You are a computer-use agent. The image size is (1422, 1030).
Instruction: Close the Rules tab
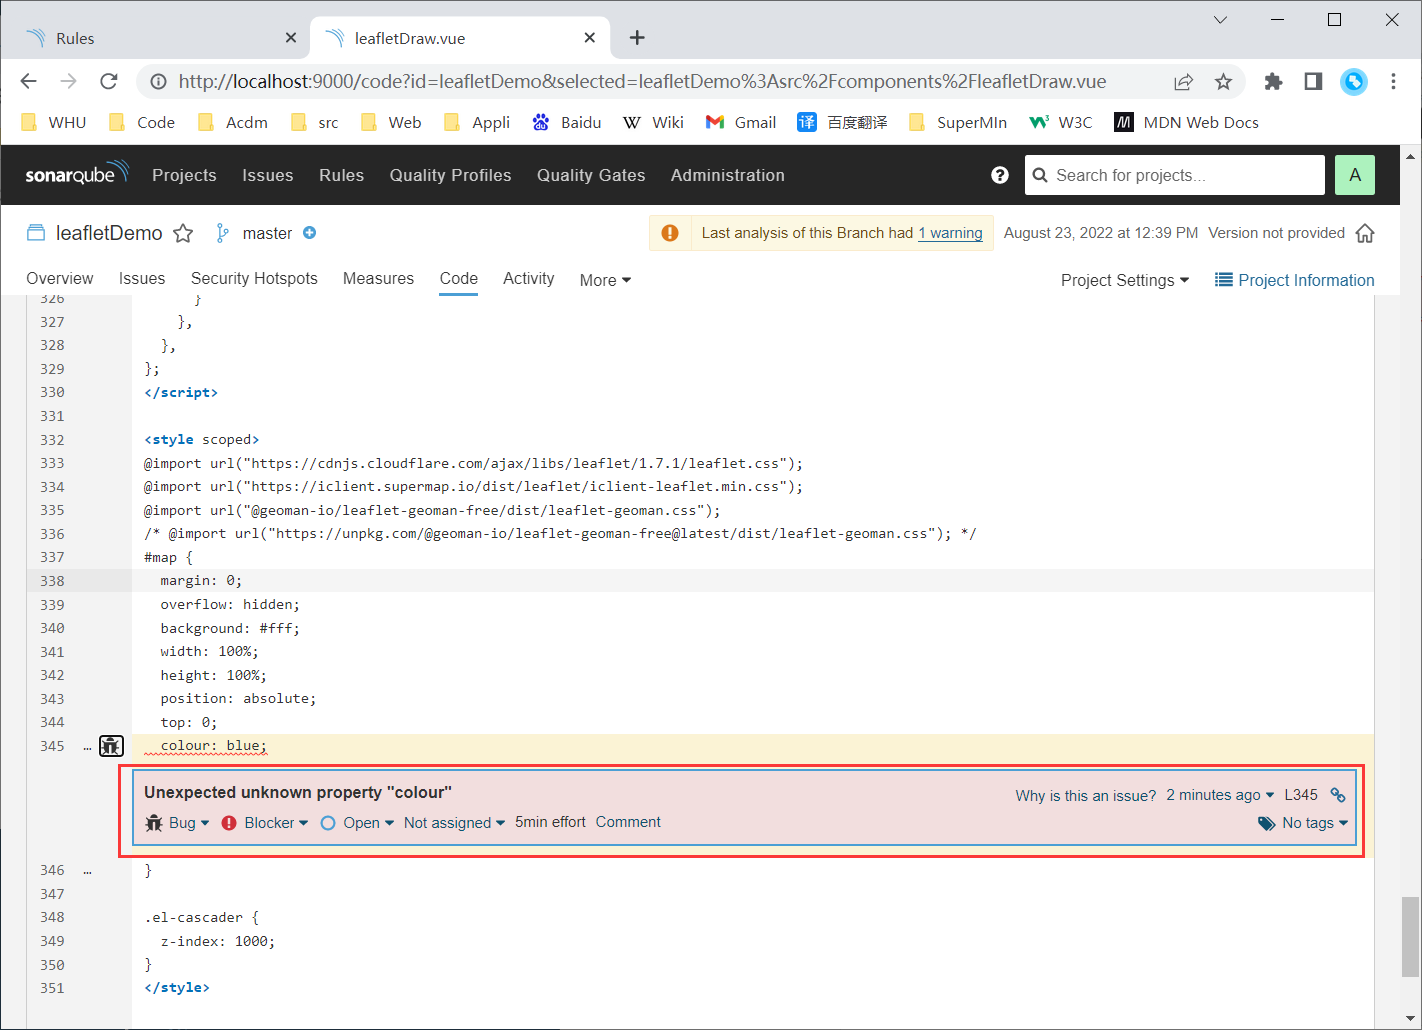[x=290, y=38]
